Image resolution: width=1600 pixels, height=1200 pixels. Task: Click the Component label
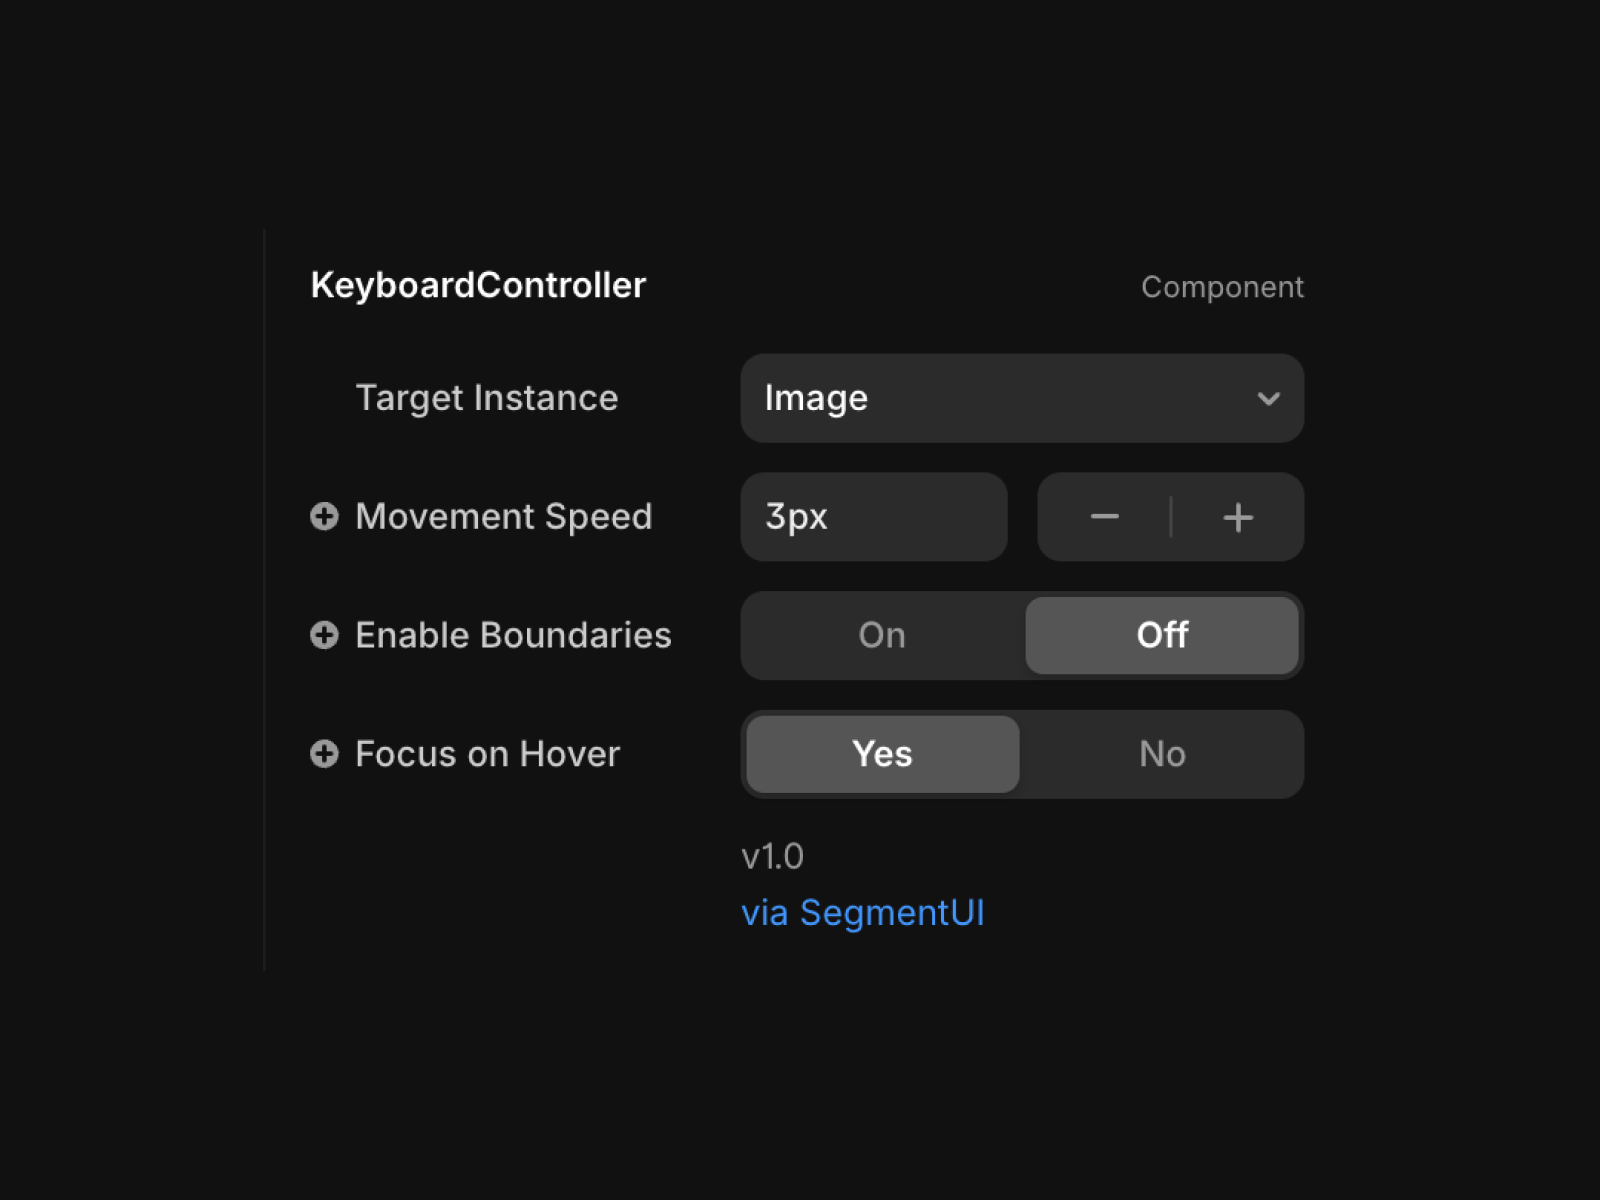tap(1222, 287)
